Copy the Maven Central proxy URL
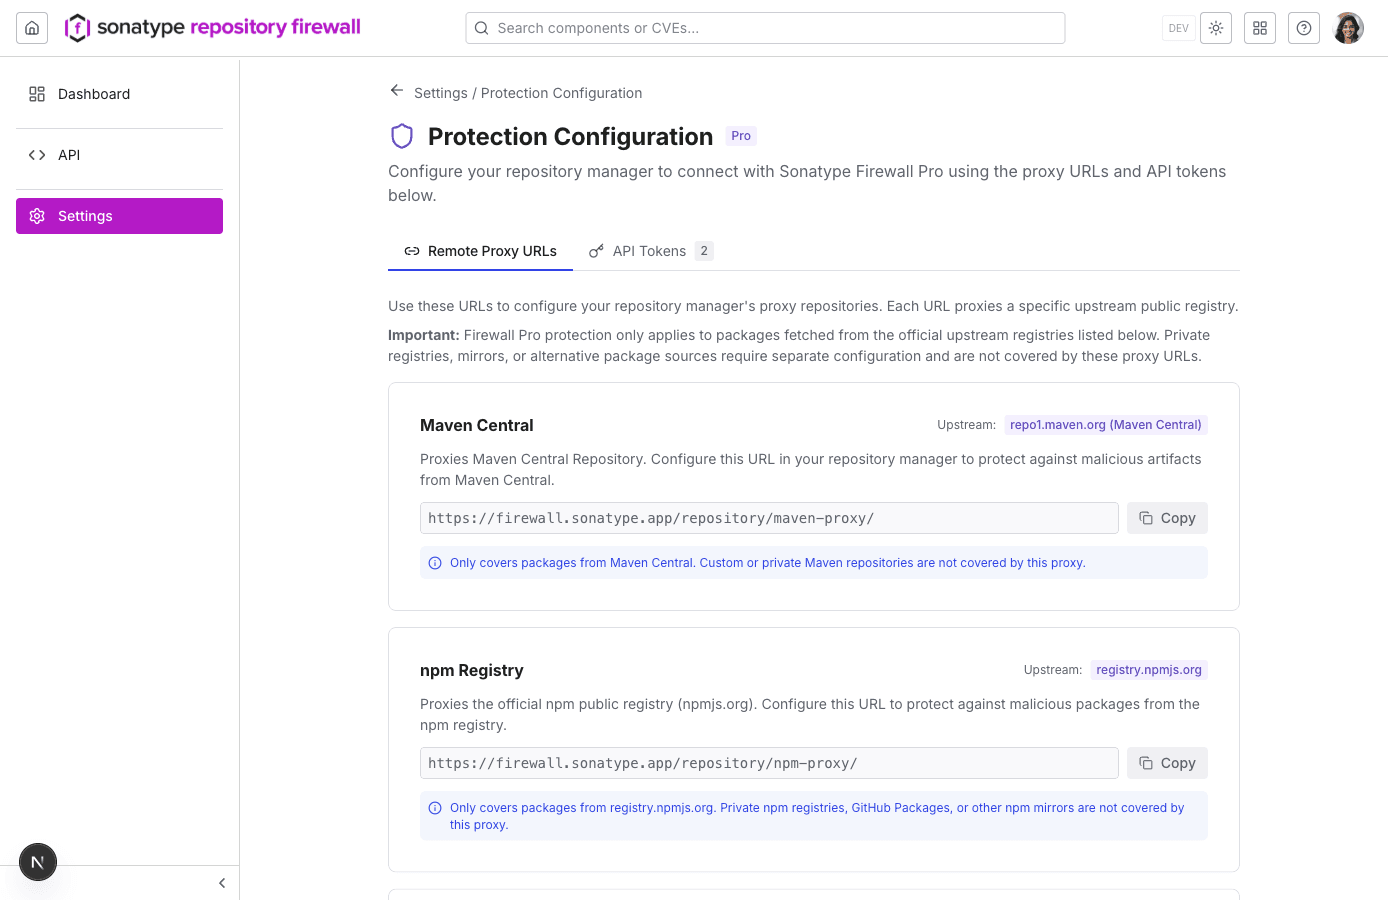 (1167, 518)
